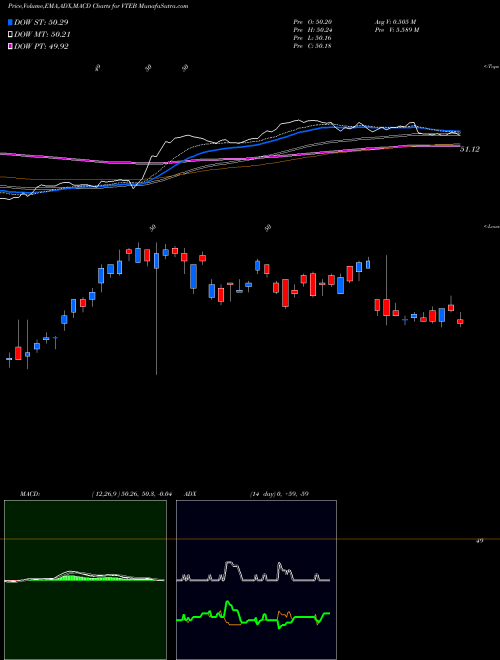Screen dimensions: 500x660
Task: Click the 49 price level label
Action: pos(479,541)
